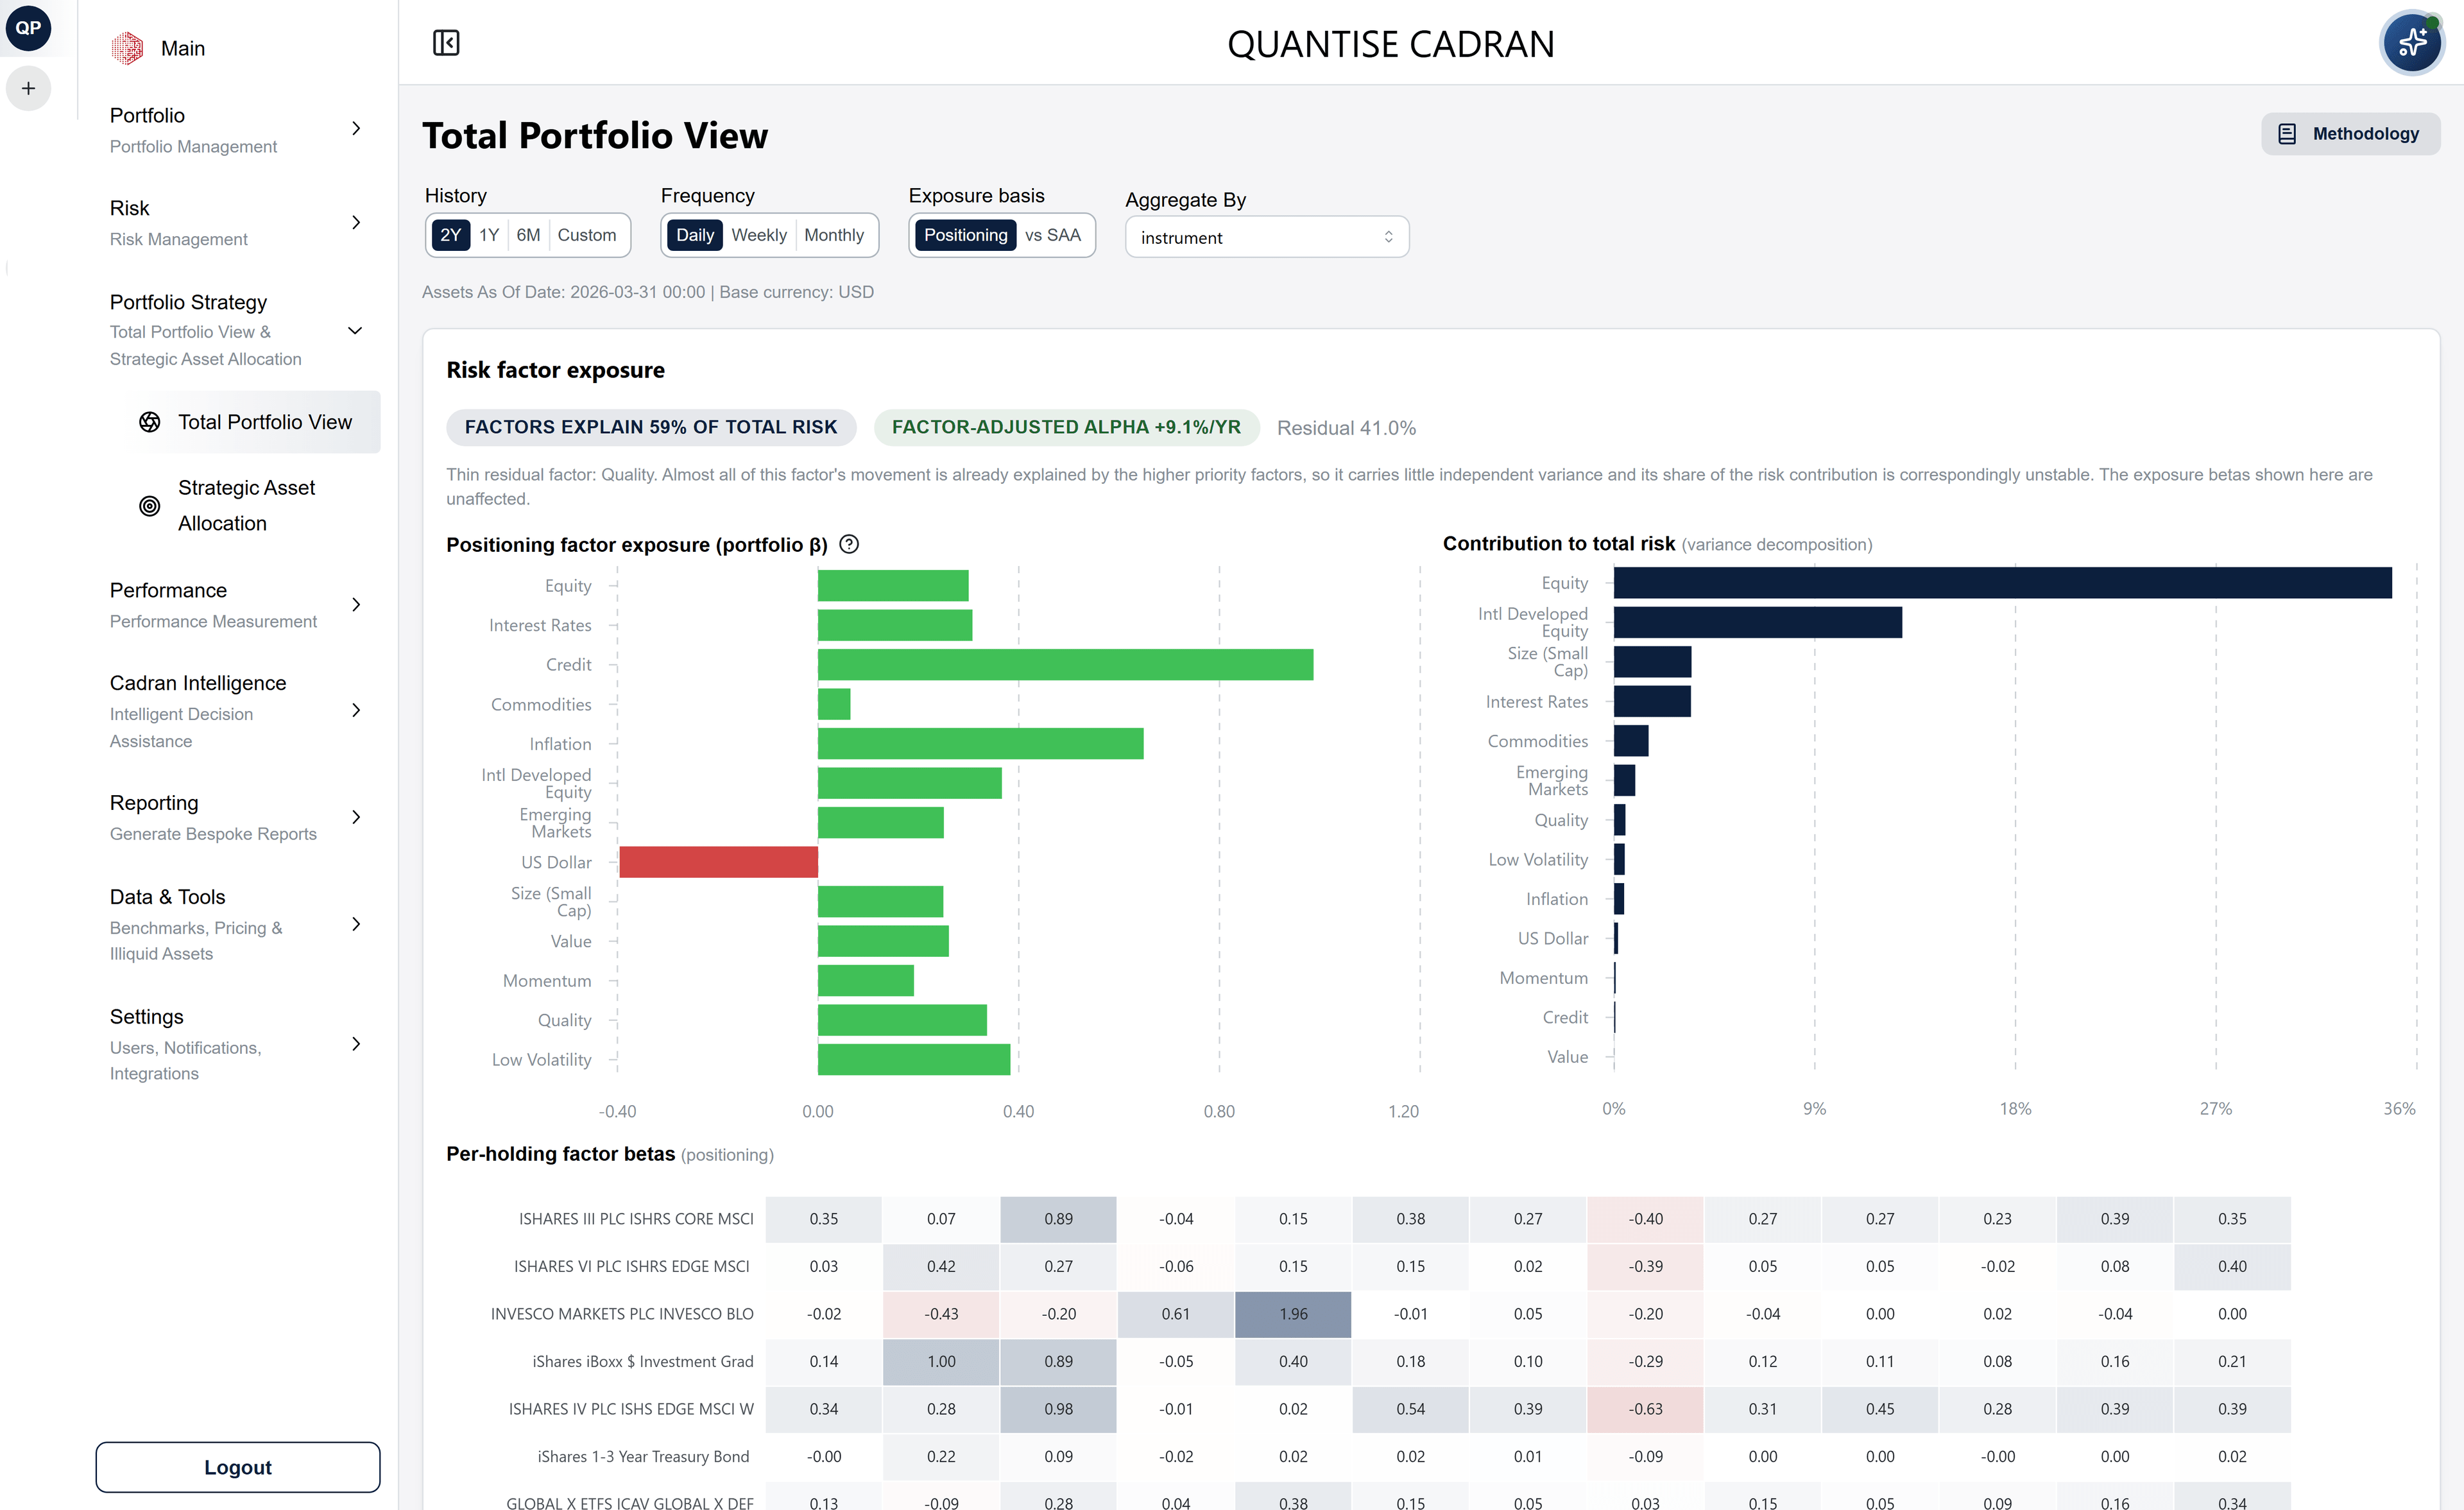Click Factors Explain 59% badge
The image size is (2464, 1510).
(x=651, y=427)
